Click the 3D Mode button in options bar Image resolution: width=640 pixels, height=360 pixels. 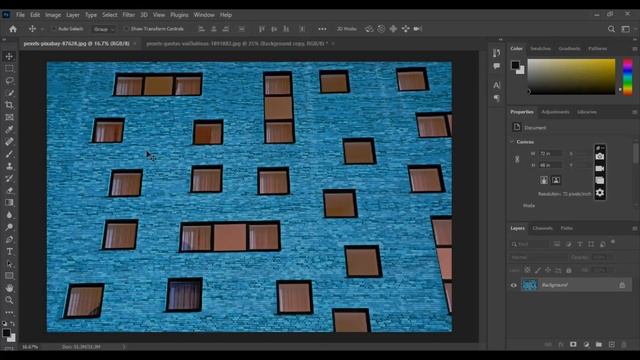coord(347,29)
